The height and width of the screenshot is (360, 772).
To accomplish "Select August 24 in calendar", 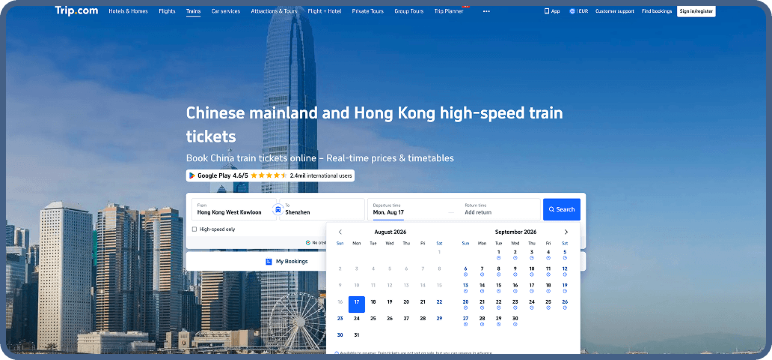I will 356,319.
